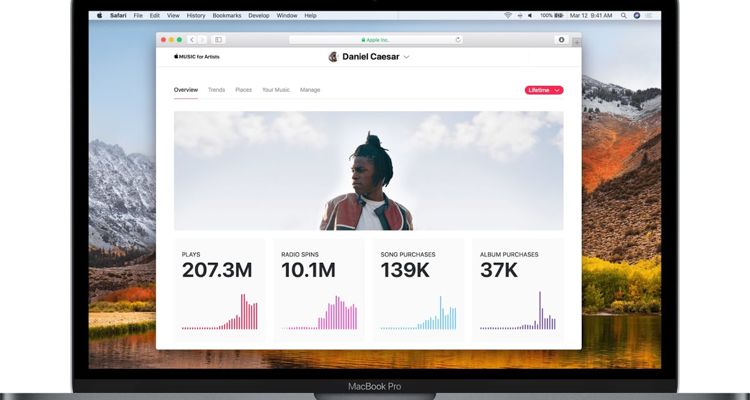Click the 37K album purchases value
The width and height of the screenshot is (750, 400).
click(499, 270)
